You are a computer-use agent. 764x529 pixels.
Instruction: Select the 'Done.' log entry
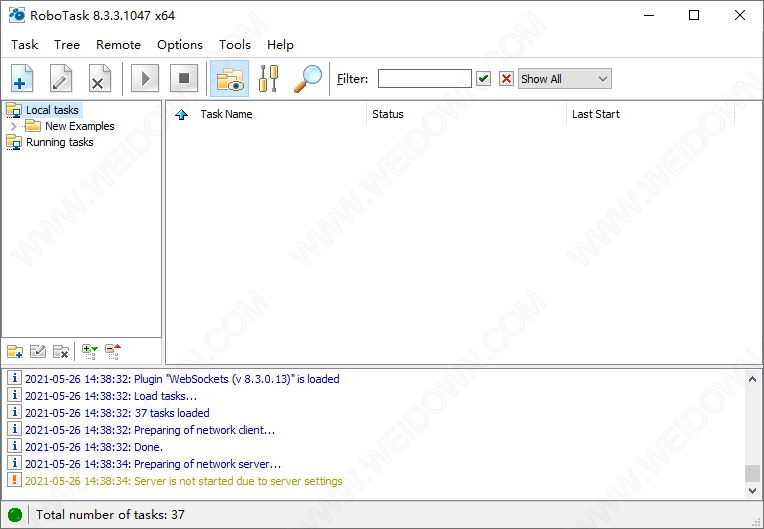tap(94, 447)
